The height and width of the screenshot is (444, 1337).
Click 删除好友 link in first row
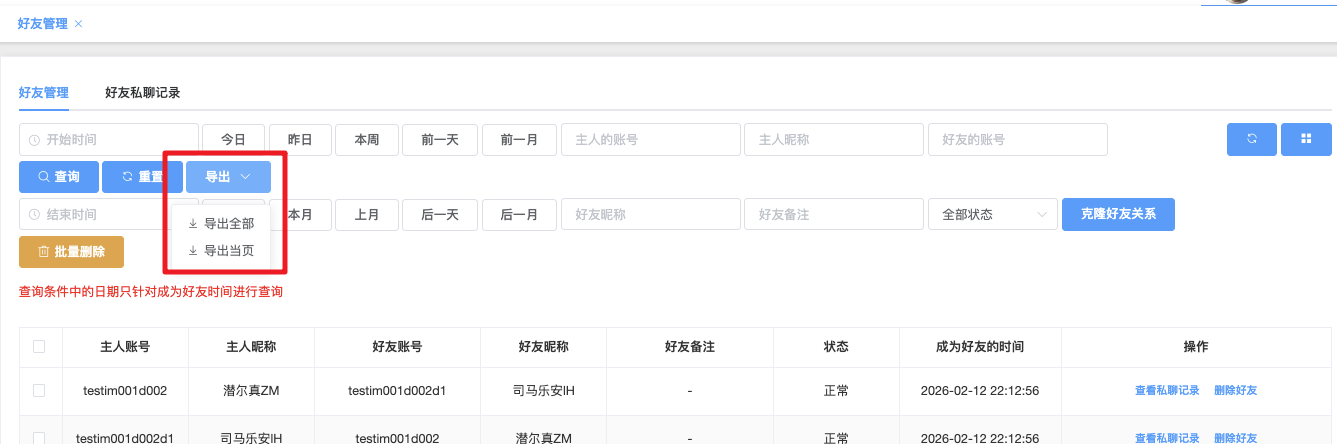click(1235, 391)
